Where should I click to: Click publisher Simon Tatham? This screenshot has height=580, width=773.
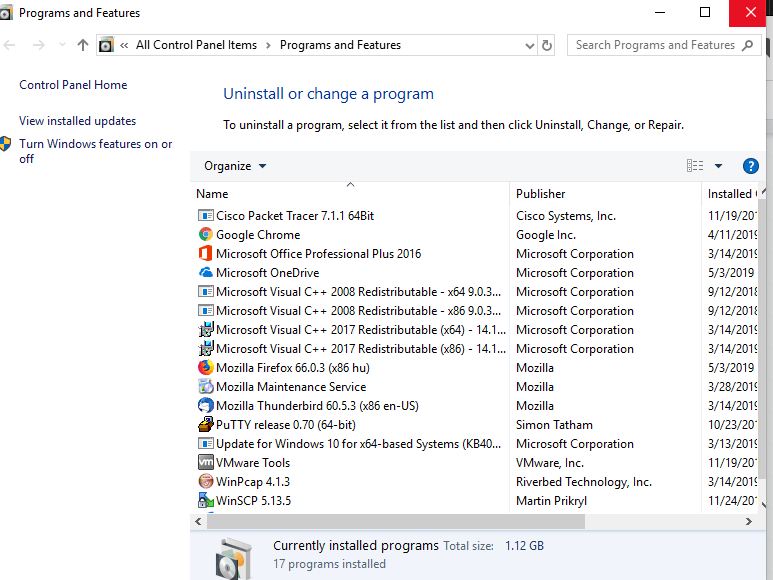tap(554, 425)
